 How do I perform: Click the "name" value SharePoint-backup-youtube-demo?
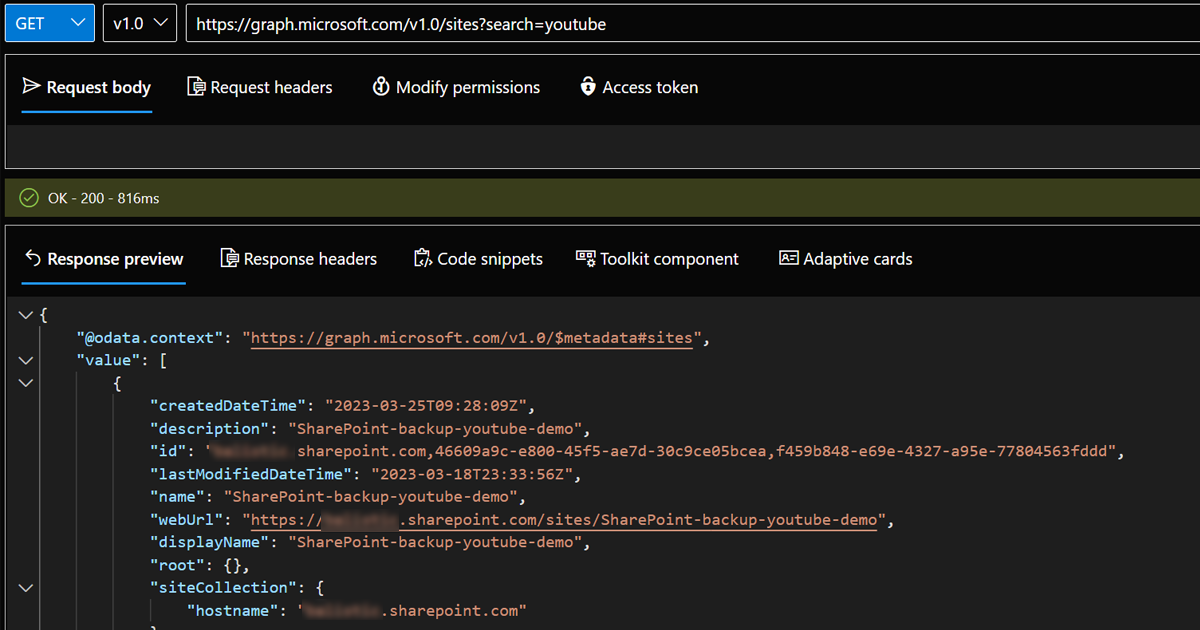(x=371, y=497)
